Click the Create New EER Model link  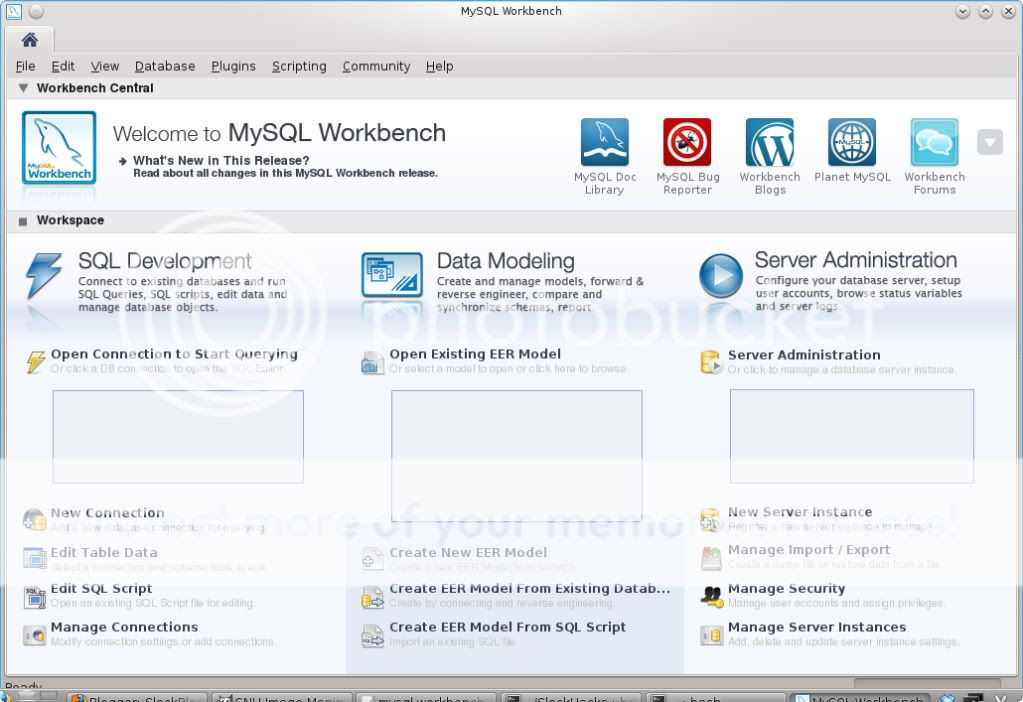point(468,553)
